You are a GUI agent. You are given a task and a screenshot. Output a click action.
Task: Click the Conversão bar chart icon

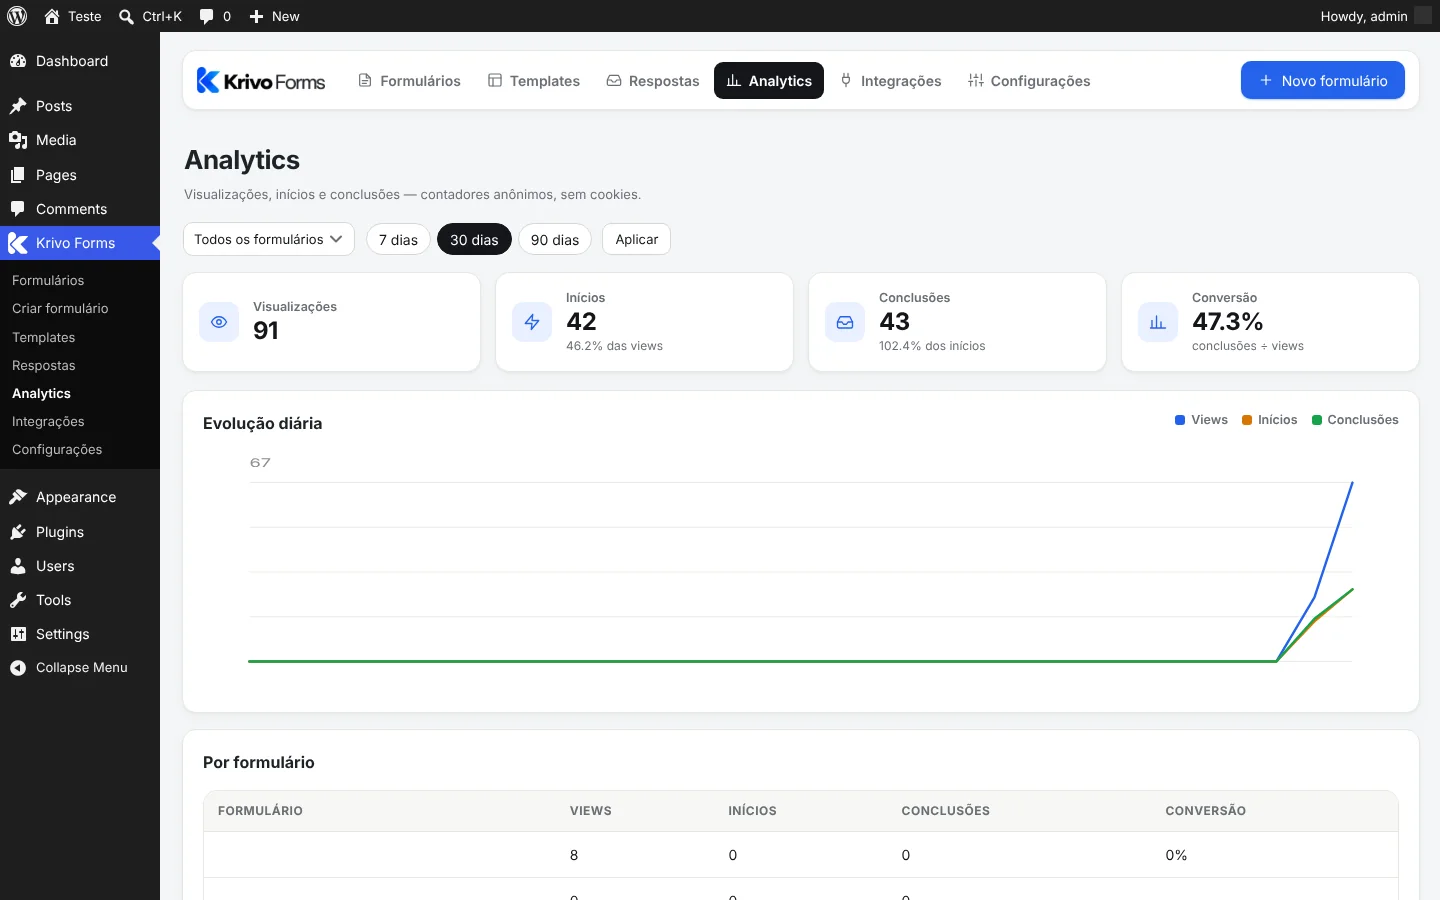point(1158,322)
